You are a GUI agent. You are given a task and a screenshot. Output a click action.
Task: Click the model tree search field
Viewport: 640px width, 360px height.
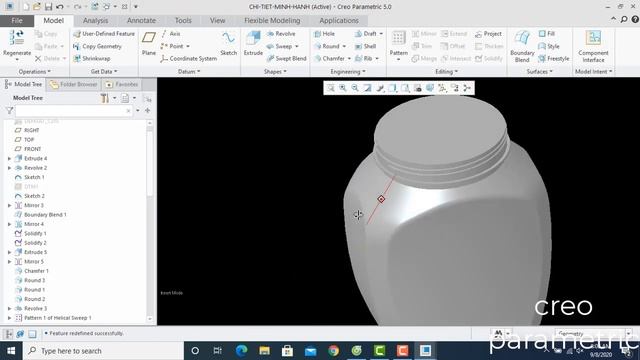pos(74,111)
